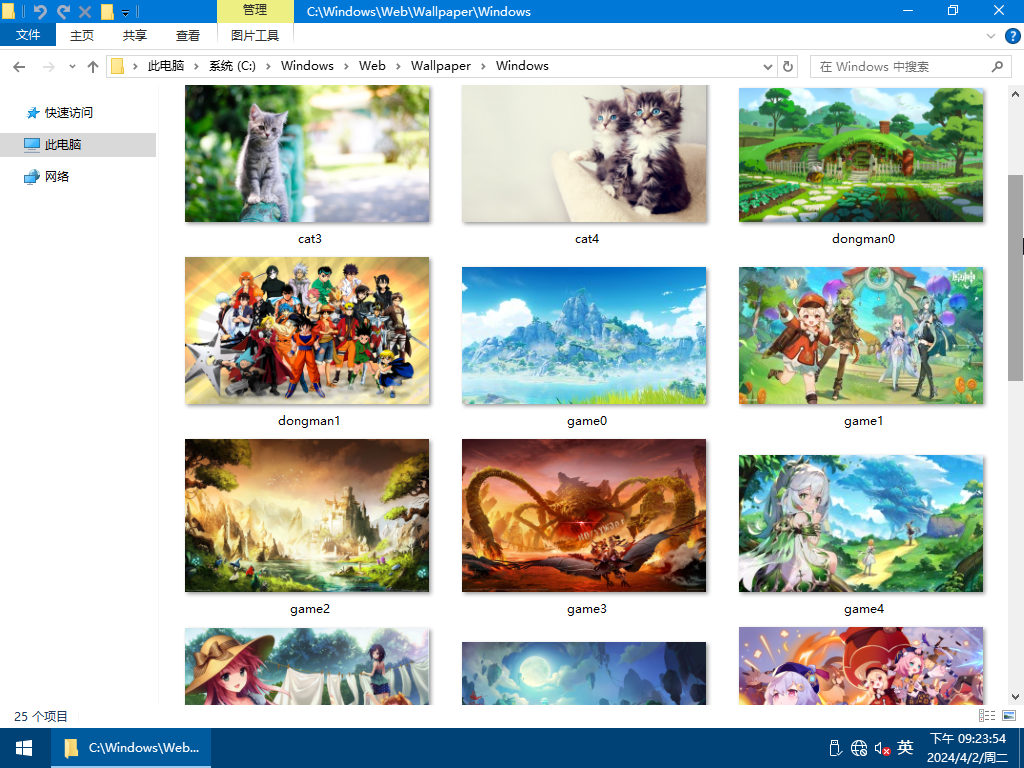Select the game3 wallpaper thumbnail

click(x=584, y=516)
